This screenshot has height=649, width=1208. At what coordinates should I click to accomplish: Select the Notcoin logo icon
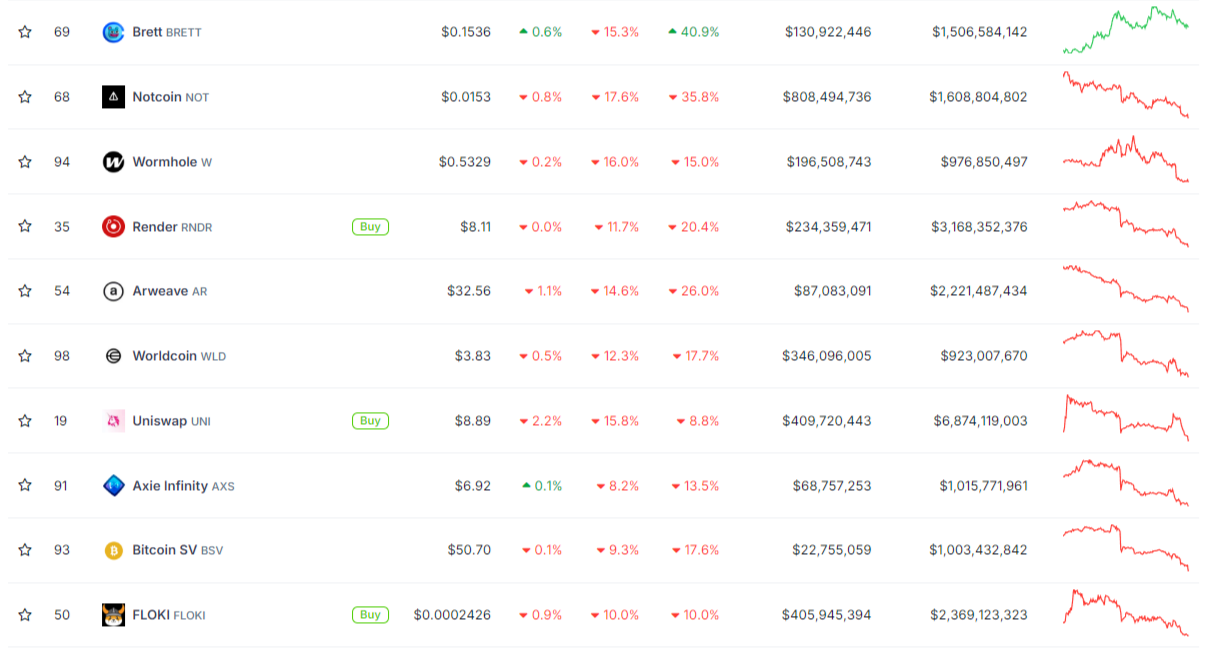tap(113, 96)
